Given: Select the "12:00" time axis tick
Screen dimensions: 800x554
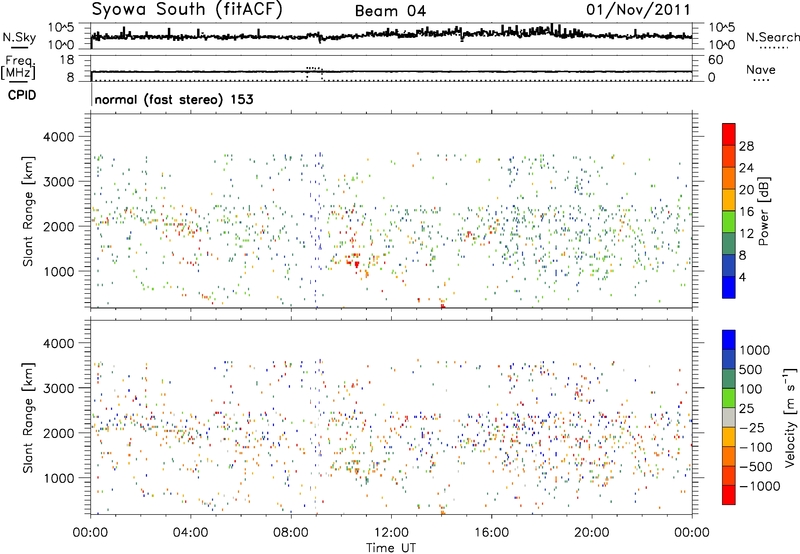Looking at the screenshot, I should pyautogui.click(x=391, y=533).
